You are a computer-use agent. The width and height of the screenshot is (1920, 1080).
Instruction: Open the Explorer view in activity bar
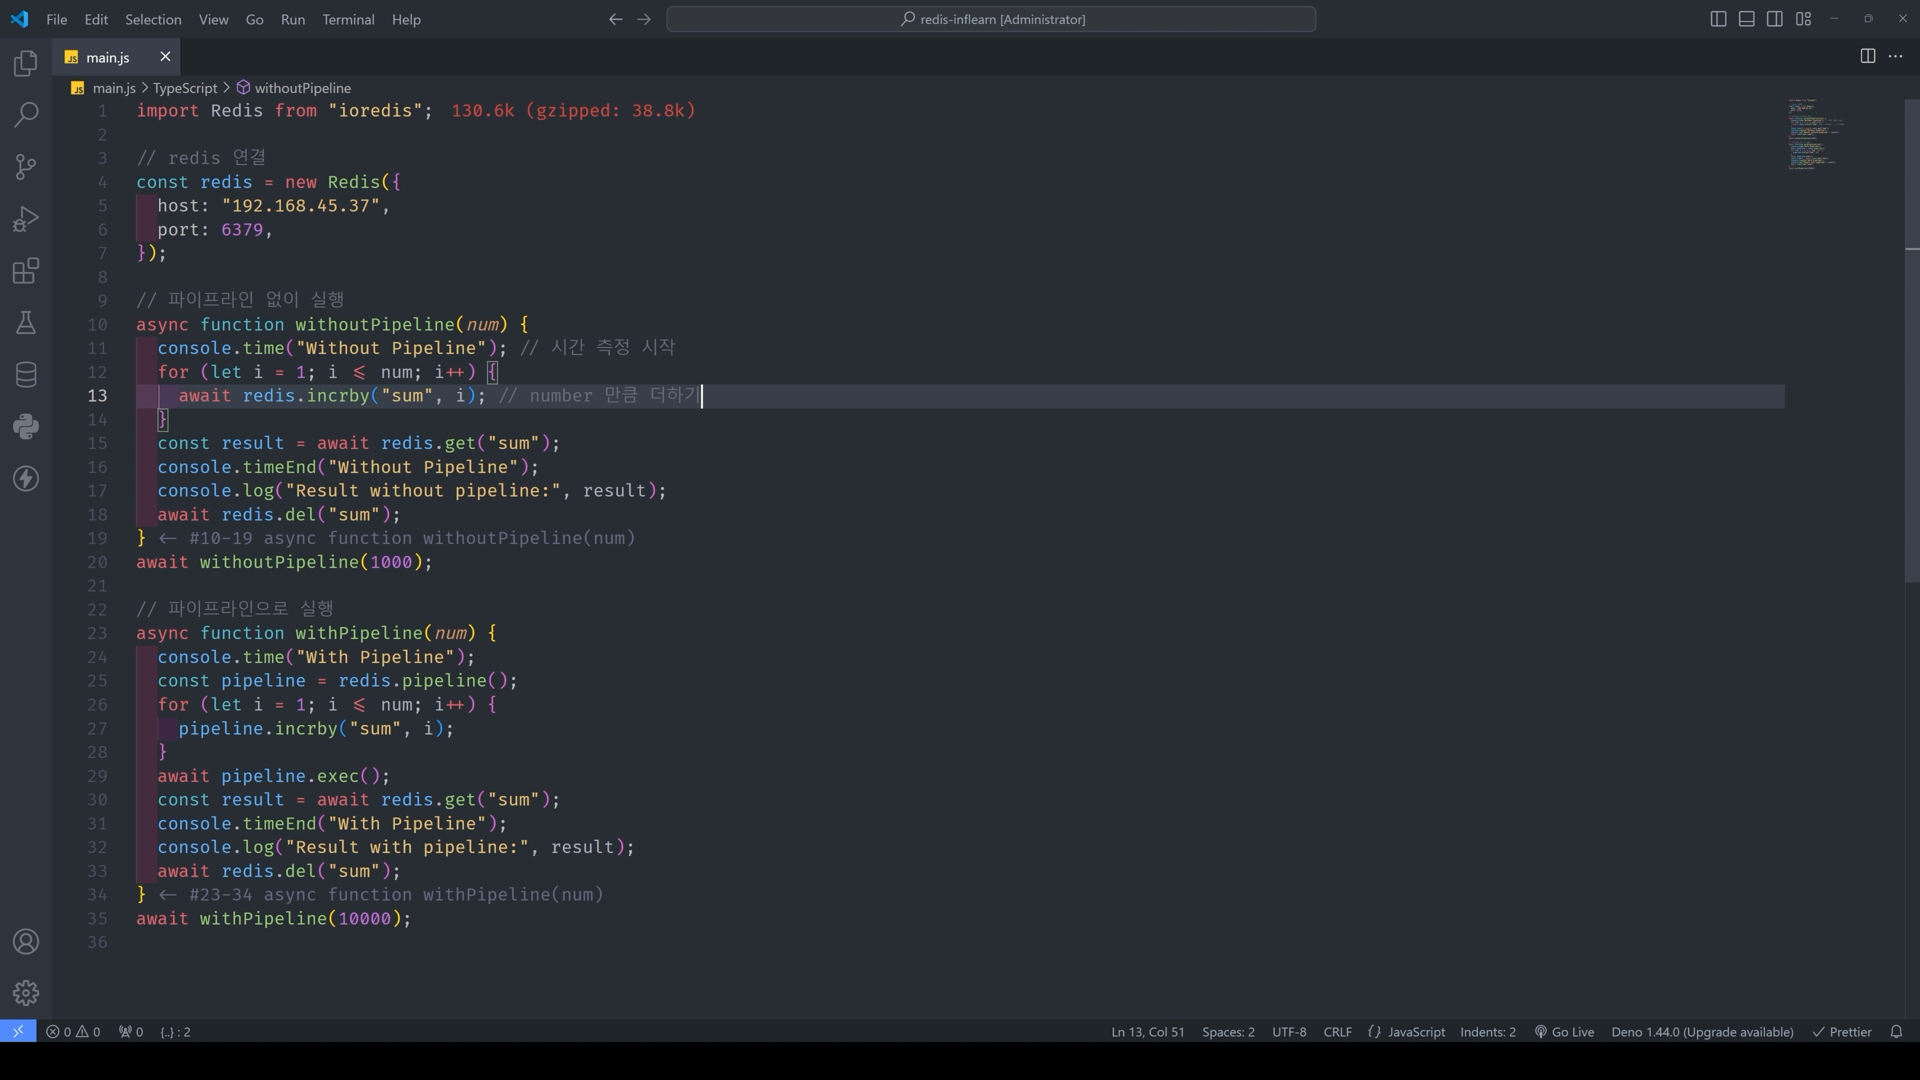pos(26,63)
